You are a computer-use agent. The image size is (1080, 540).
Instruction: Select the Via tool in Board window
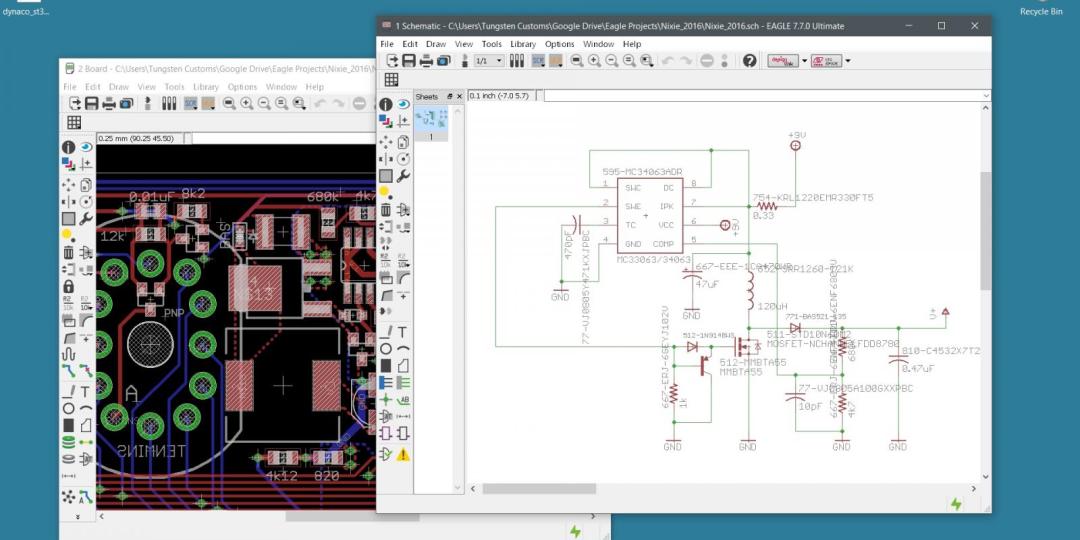(68, 442)
